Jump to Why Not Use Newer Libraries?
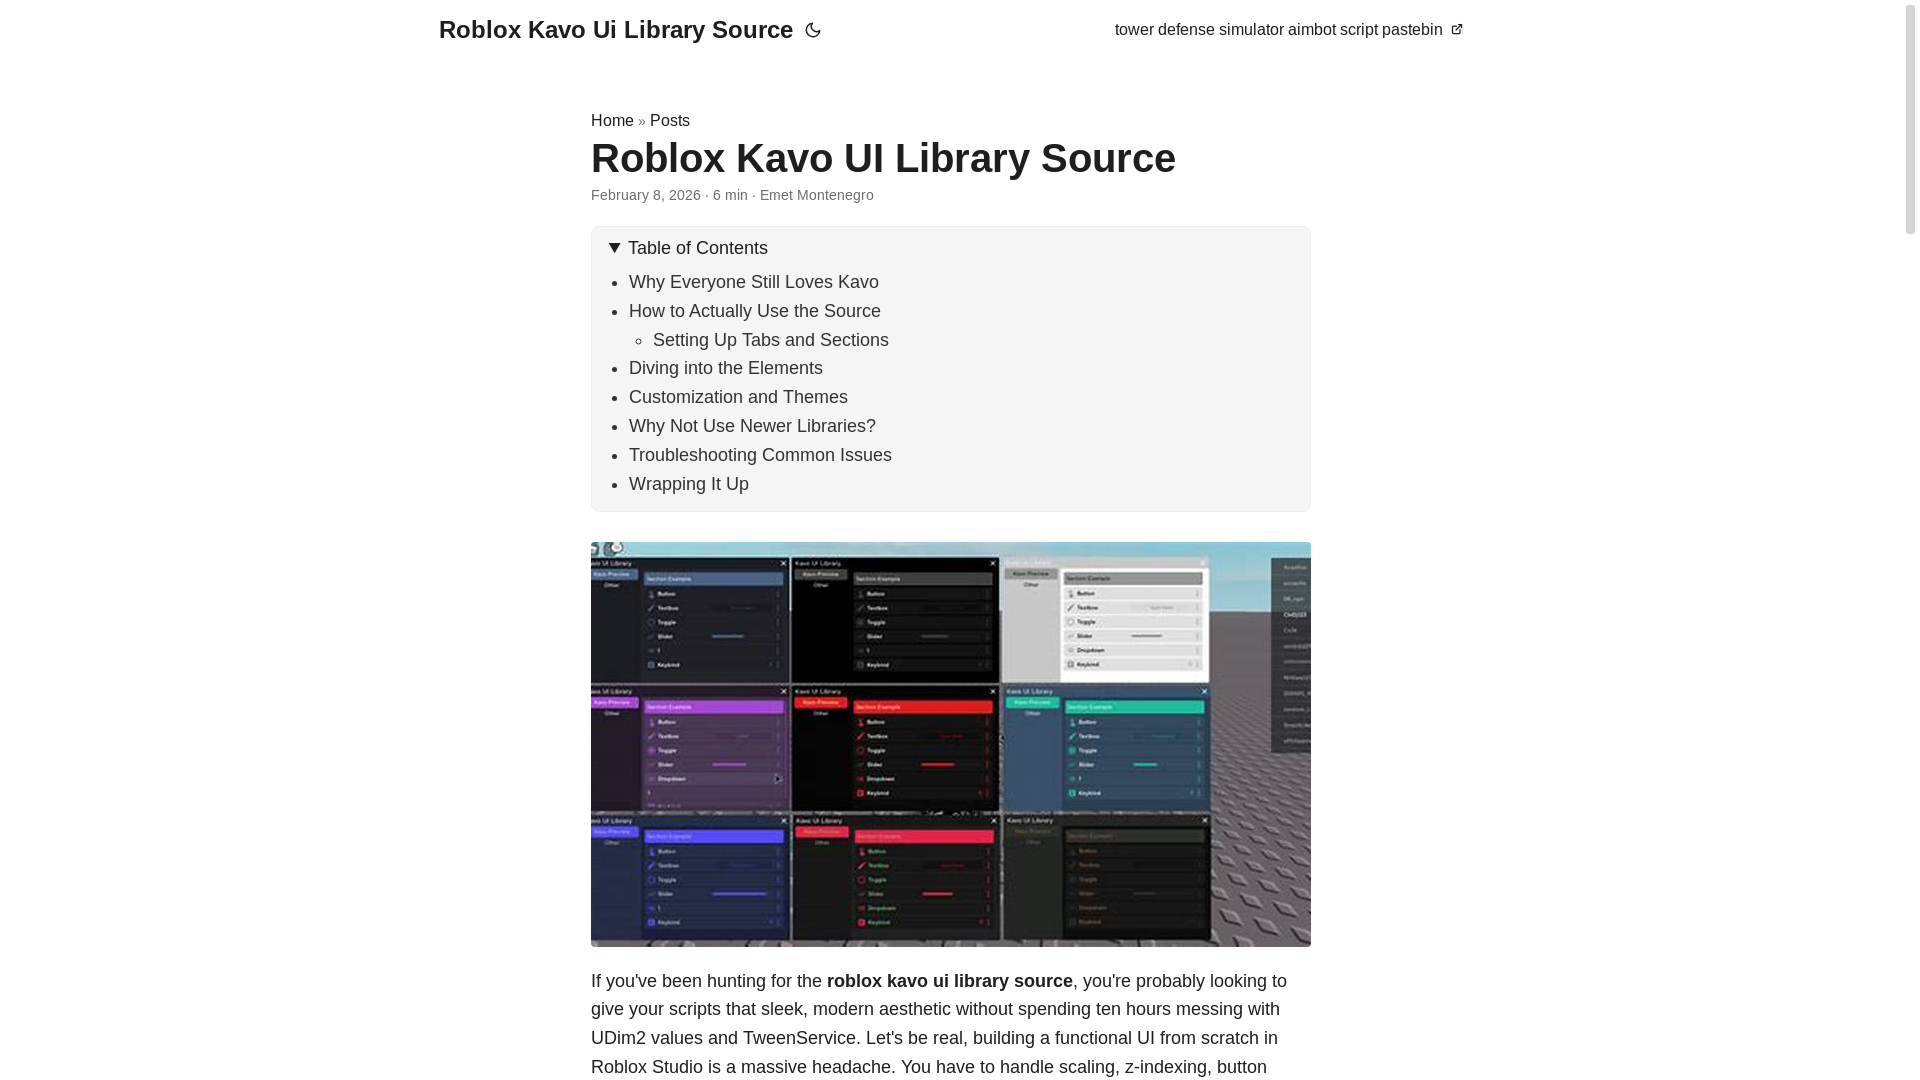Image resolution: width=1920 pixels, height=1080 pixels. pos(751,426)
